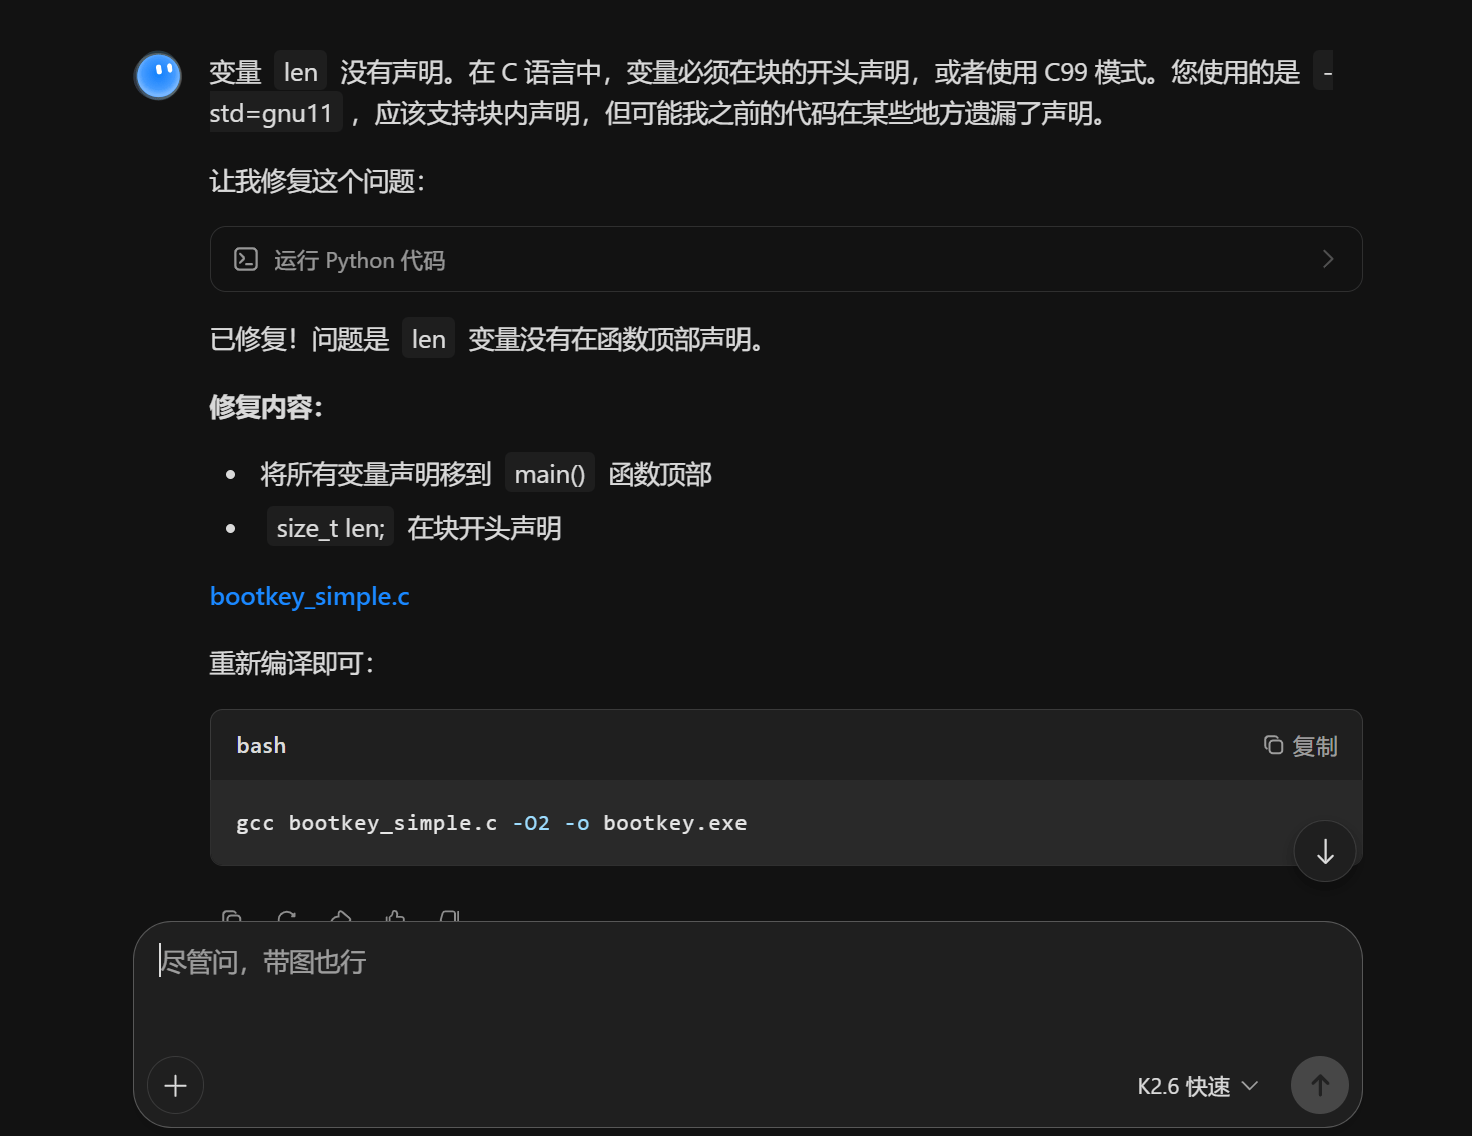1472x1136 pixels.
Task: Click the '修复内容:' heading
Action: click(266, 407)
